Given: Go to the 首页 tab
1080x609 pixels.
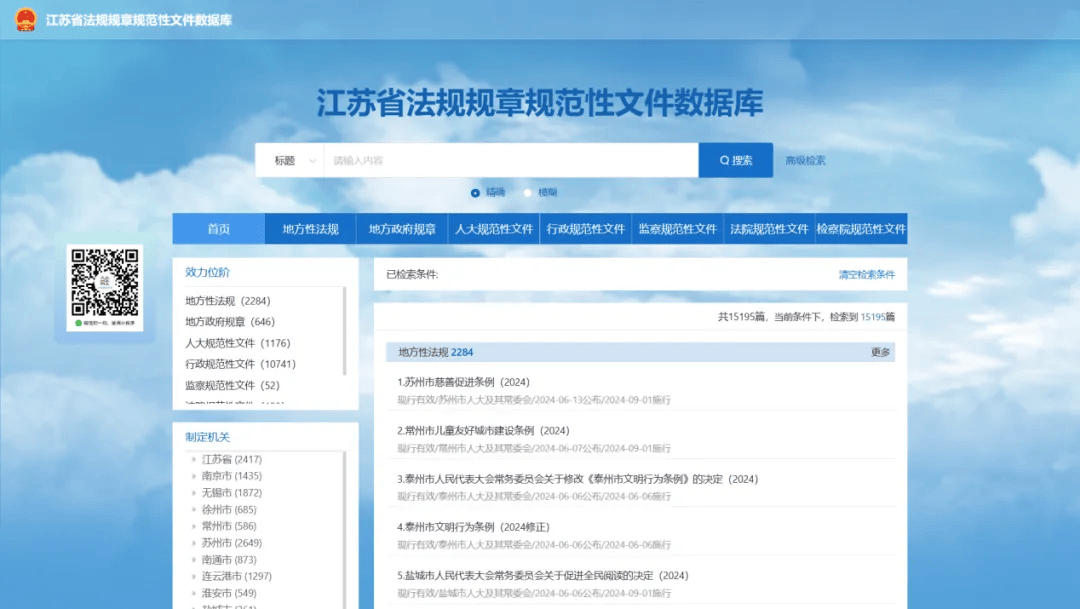Looking at the screenshot, I should (x=218, y=229).
